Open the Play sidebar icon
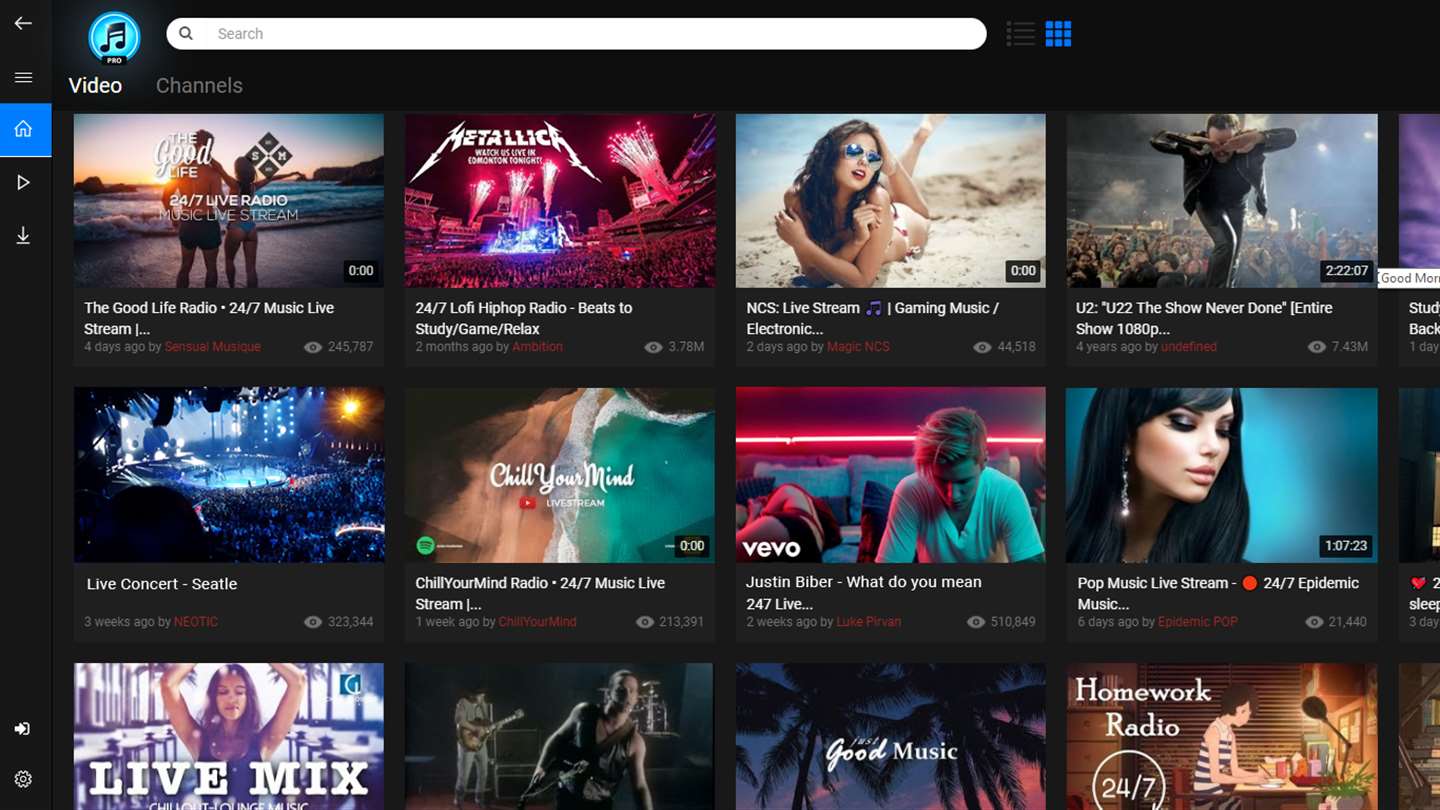The width and height of the screenshot is (1440, 810). point(23,183)
